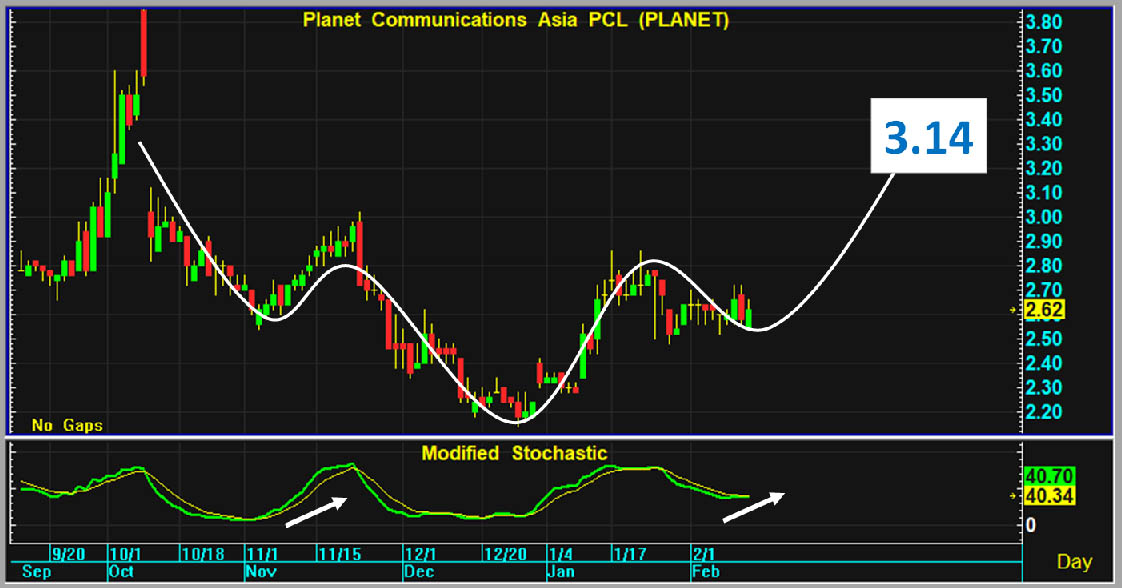Click the 2.70 price axis label
Viewport: 1122px width, 588px height.
(x=1043, y=290)
